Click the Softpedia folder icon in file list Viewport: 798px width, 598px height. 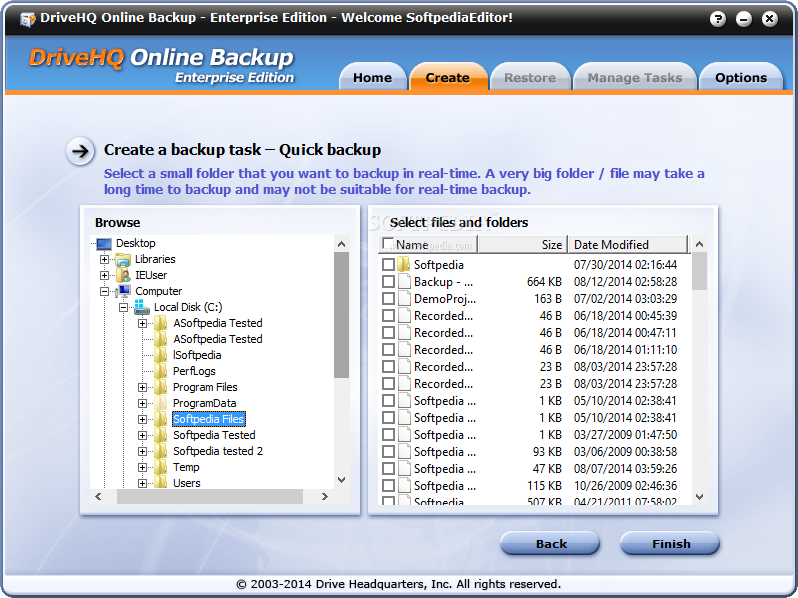point(404,264)
